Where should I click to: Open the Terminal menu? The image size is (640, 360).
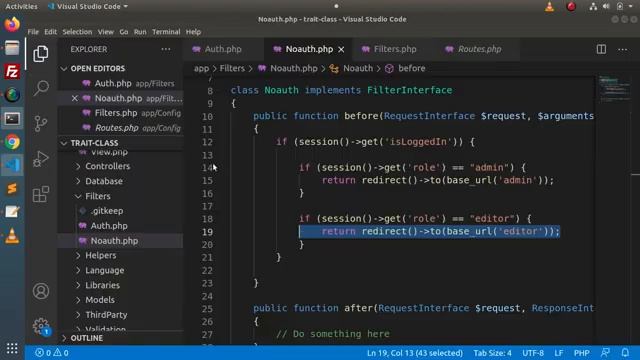[166, 32]
